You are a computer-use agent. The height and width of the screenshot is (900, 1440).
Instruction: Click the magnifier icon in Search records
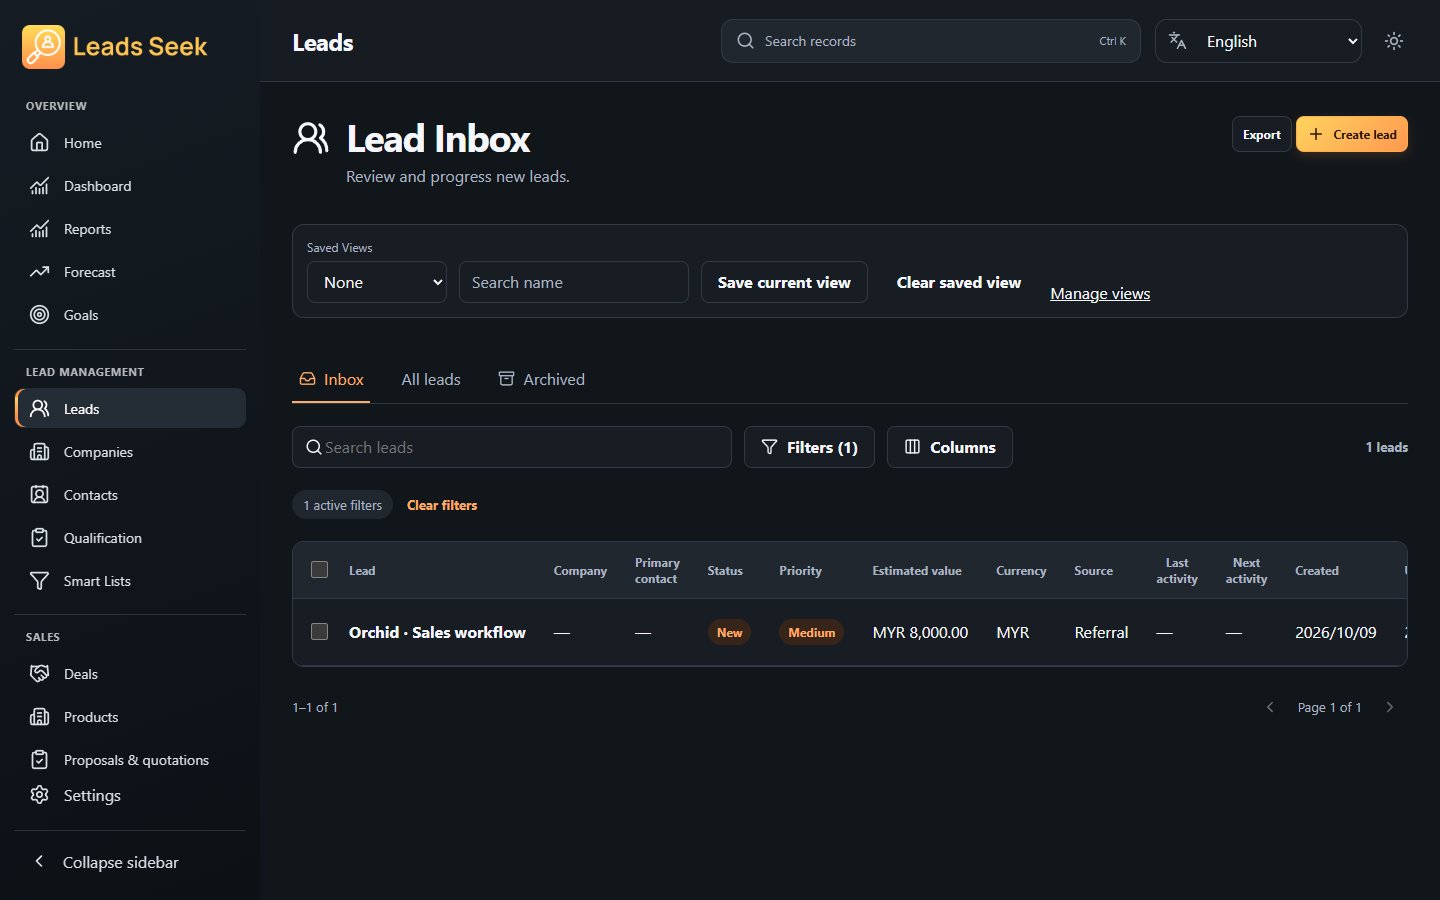745,41
